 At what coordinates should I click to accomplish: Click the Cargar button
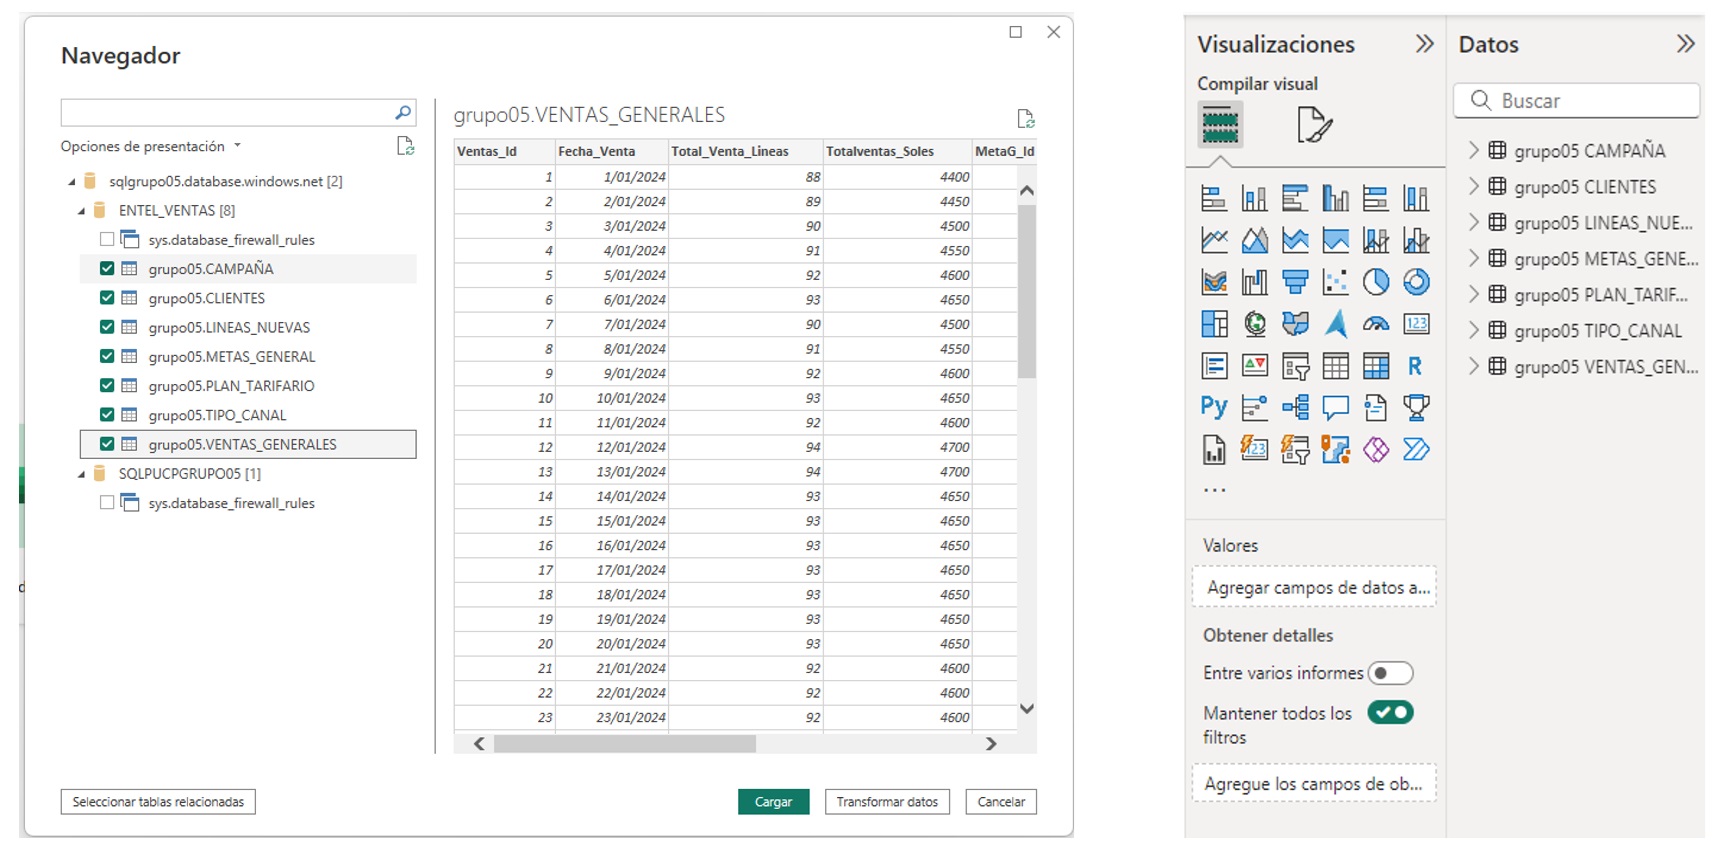(773, 802)
